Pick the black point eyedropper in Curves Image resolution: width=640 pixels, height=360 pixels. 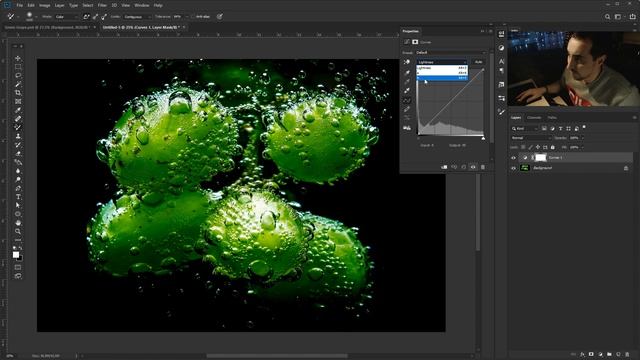tap(407, 72)
